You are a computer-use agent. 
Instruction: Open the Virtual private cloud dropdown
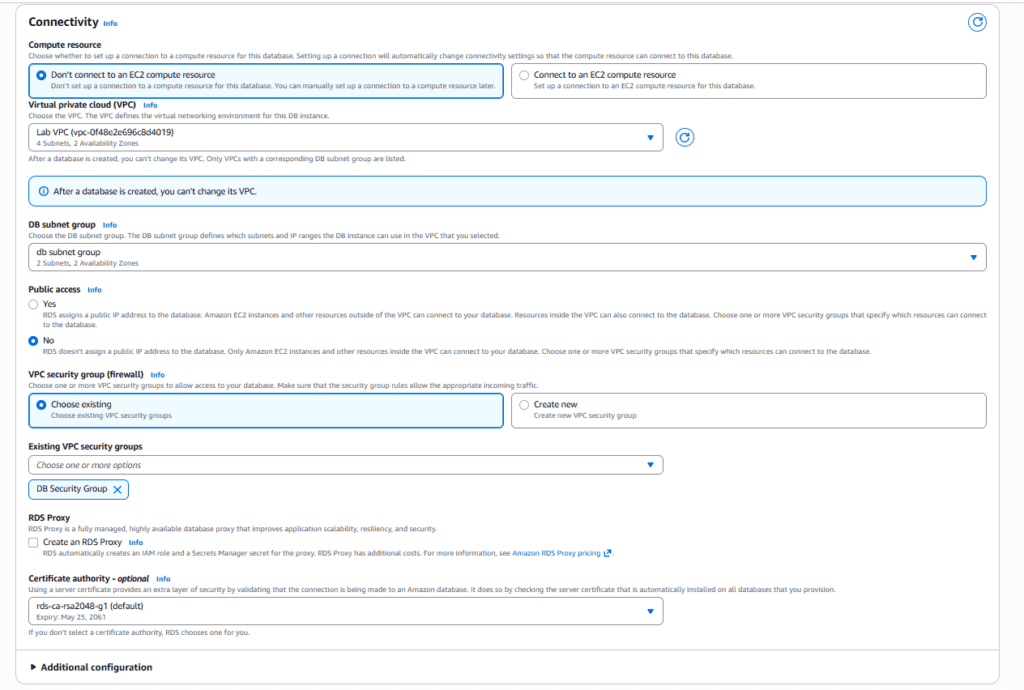345,138
